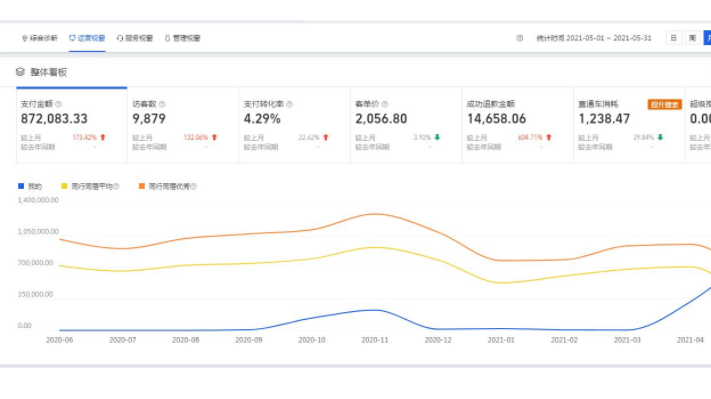711x399 pixels.
Task: Click red up arrow beside 604.71%
Action: (549, 137)
